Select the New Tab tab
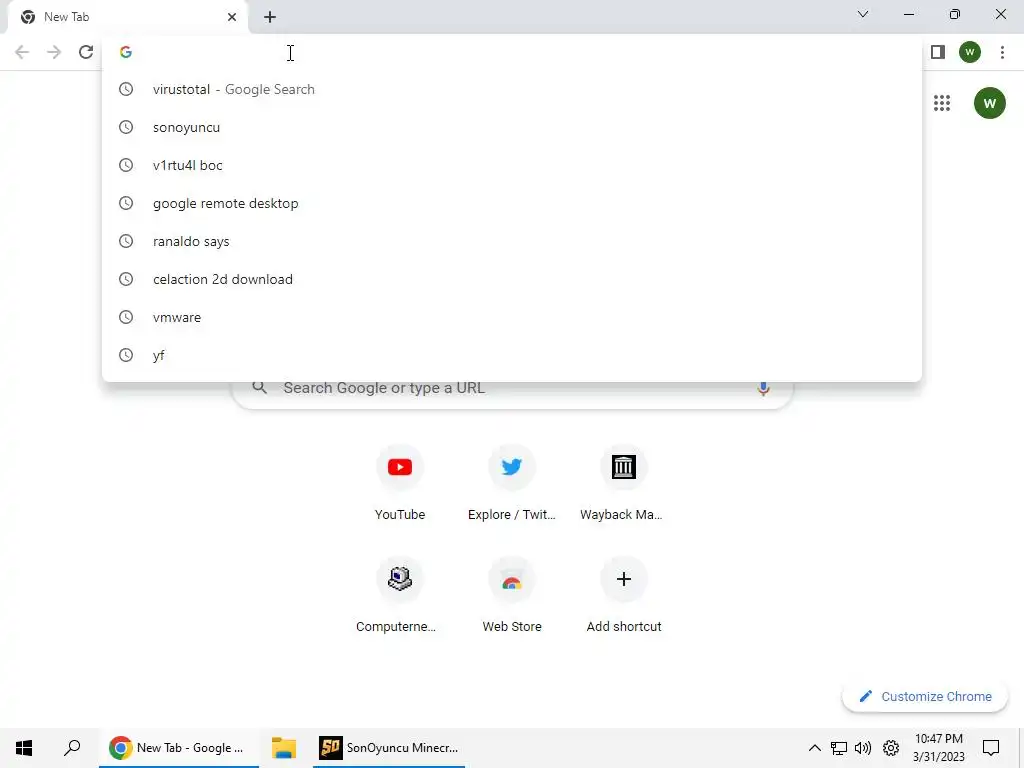The width and height of the screenshot is (1024, 768). click(127, 17)
